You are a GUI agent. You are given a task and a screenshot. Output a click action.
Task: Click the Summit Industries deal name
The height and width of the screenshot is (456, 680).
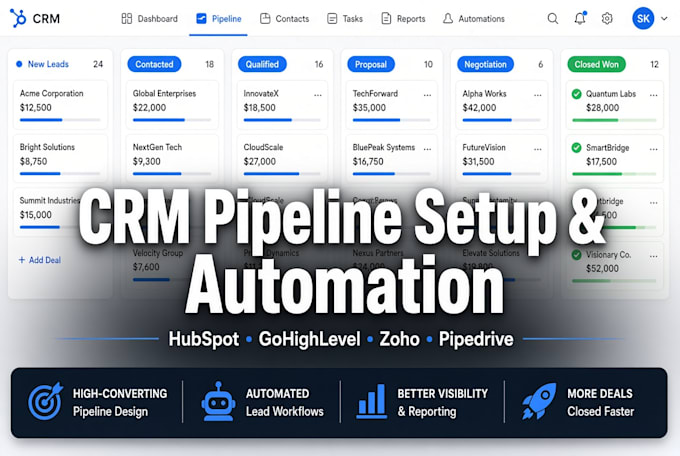(50, 200)
